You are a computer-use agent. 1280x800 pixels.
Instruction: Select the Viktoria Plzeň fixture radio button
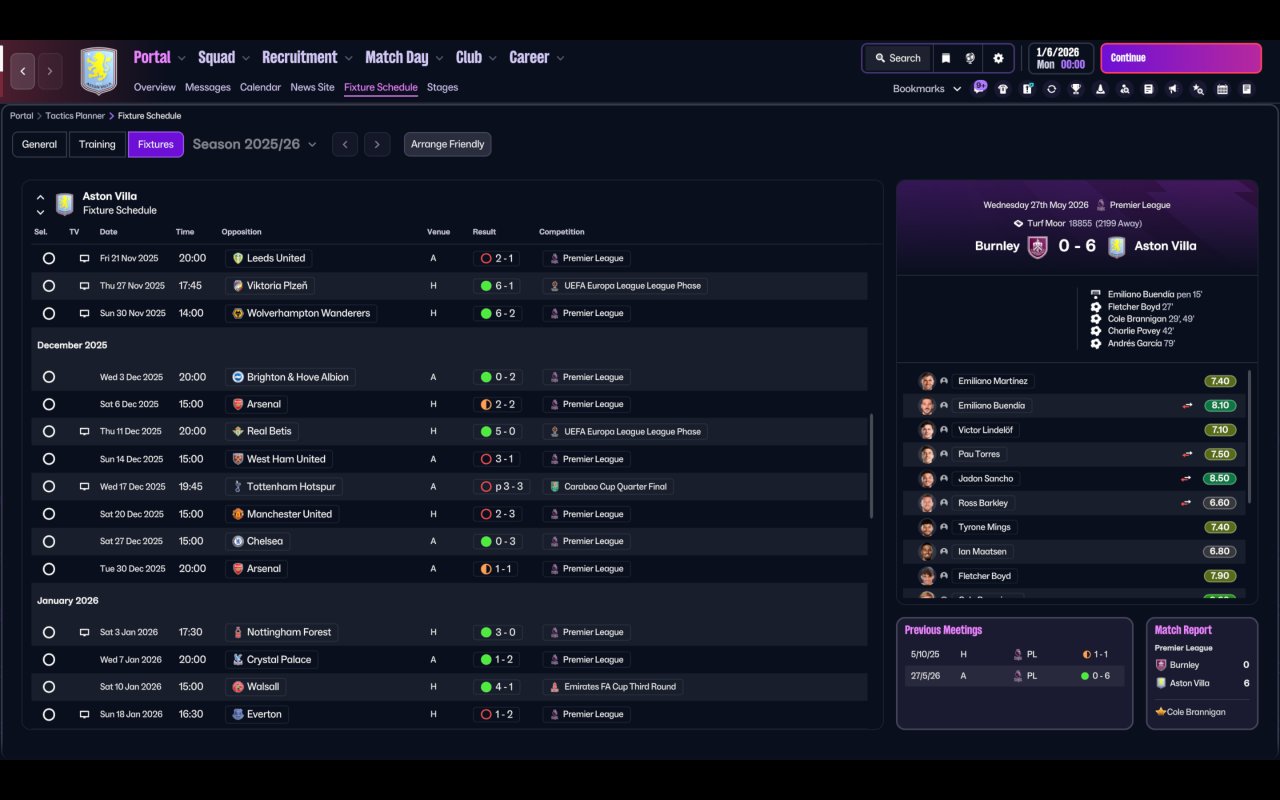pos(48,286)
